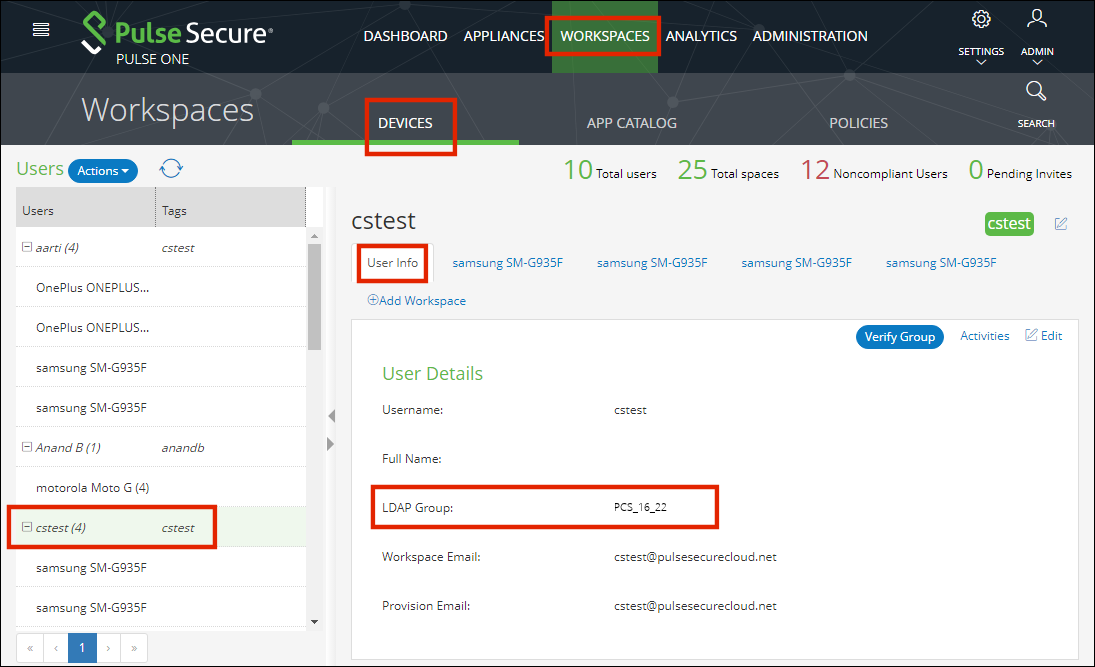Click the 10 Total users statistic
Viewport: 1095px width, 667px height.
click(x=610, y=170)
